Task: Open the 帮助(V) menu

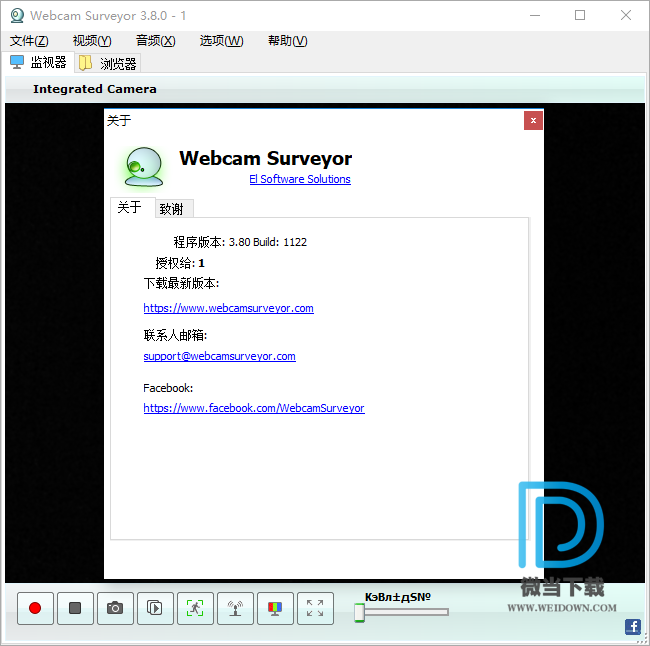Action: tap(288, 41)
